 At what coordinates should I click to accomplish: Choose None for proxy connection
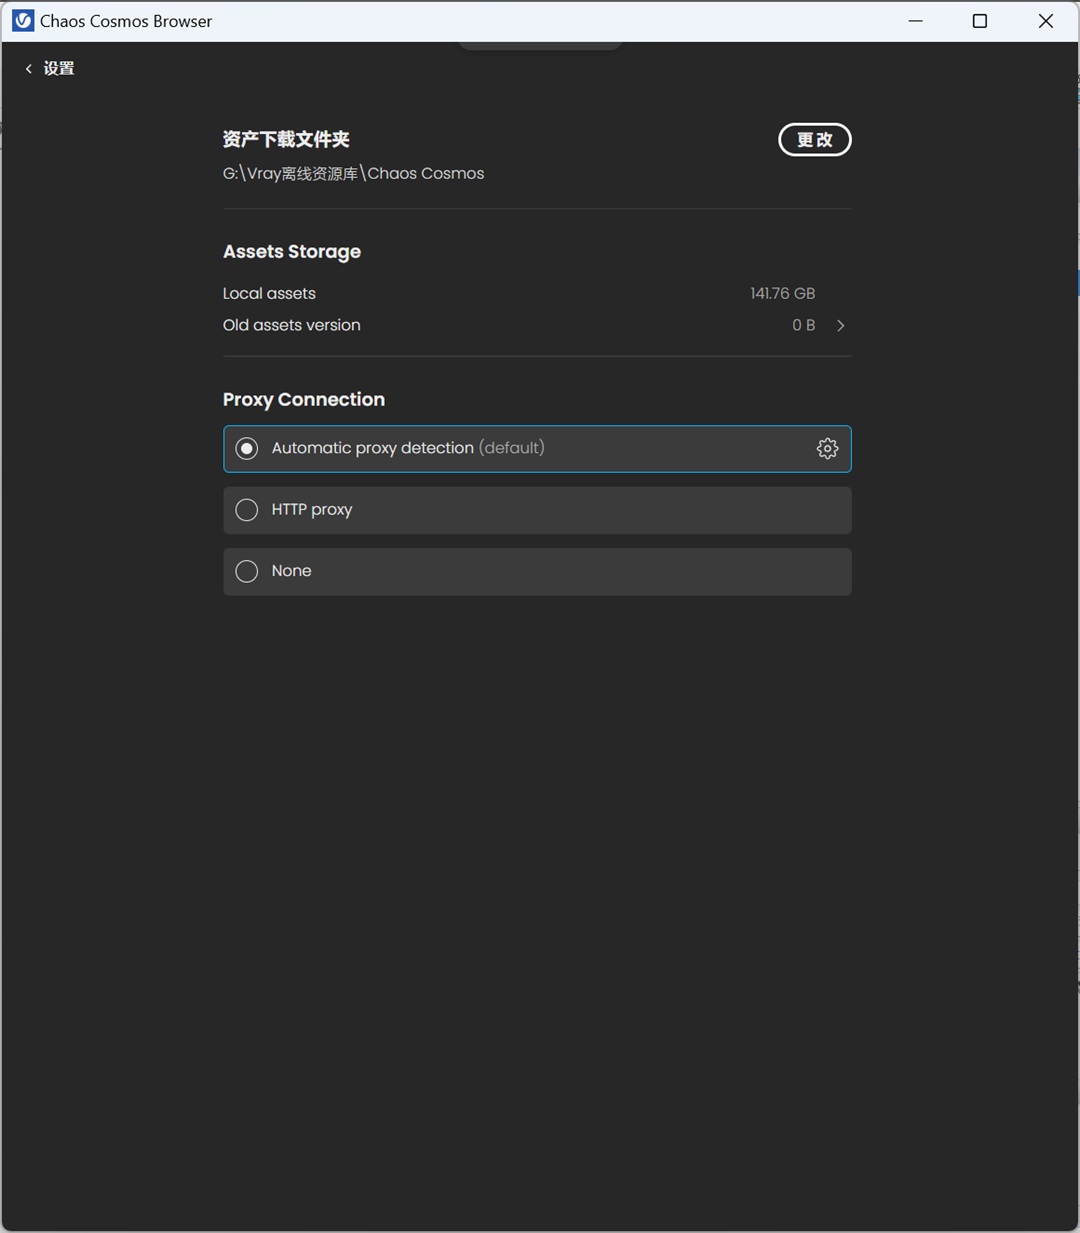point(246,571)
